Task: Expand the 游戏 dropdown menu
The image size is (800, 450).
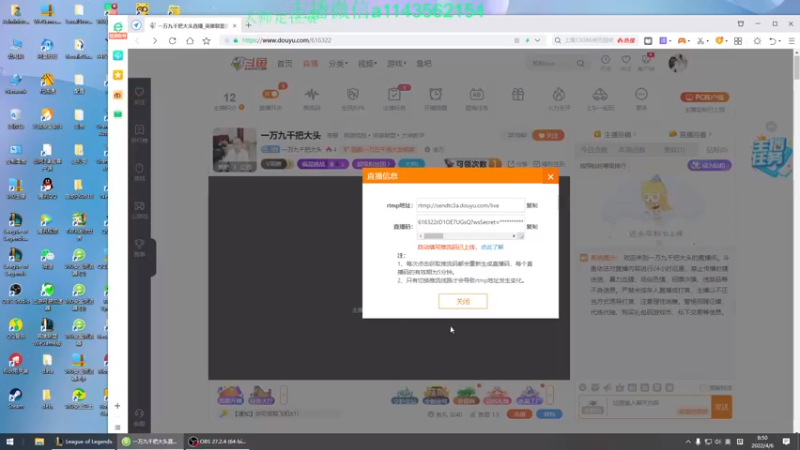Action: [396, 64]
